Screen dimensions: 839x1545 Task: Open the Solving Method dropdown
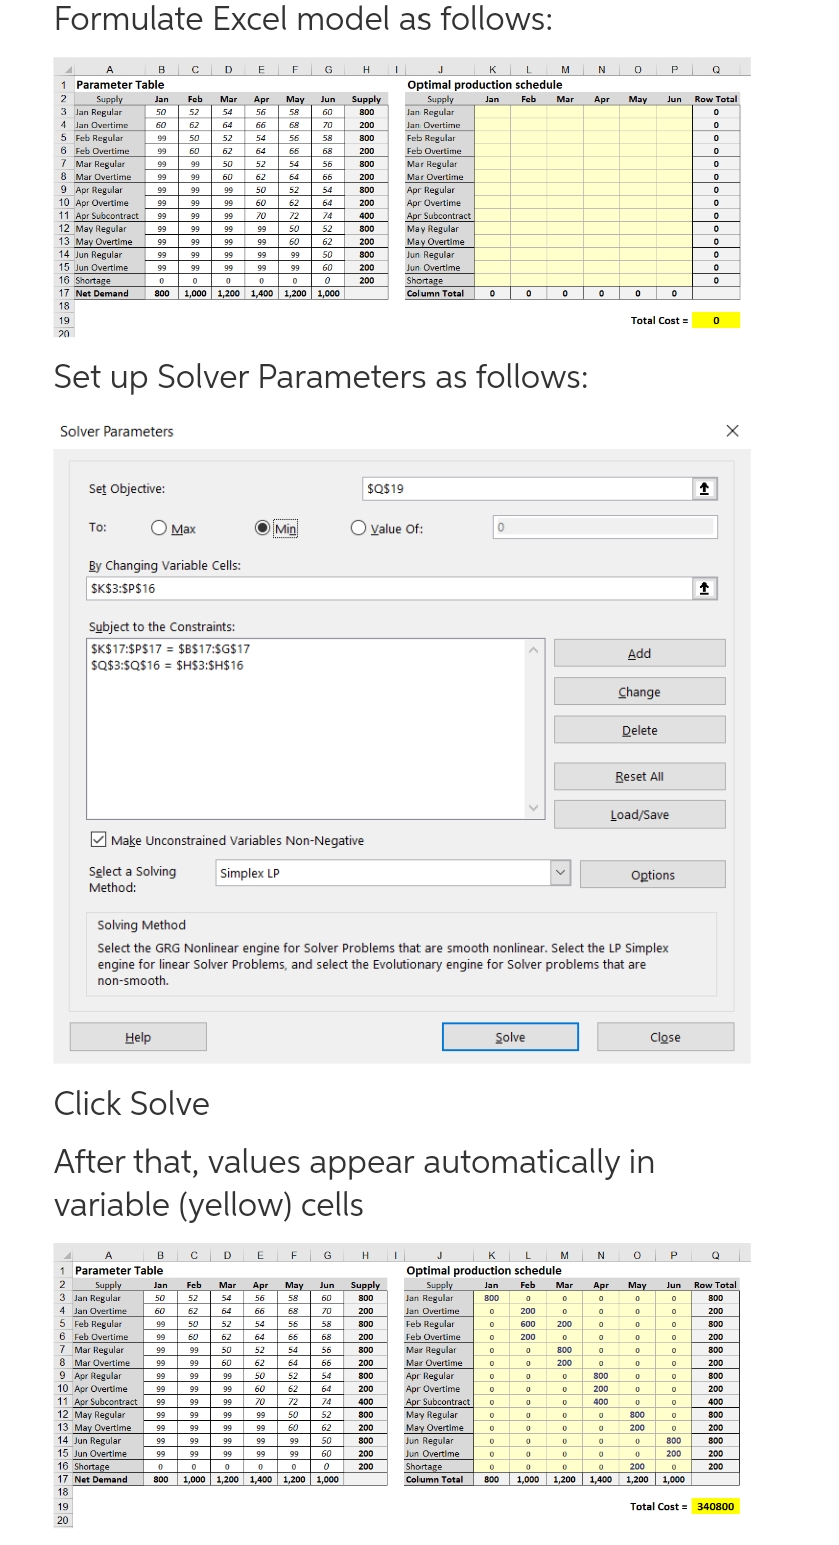click(x=560, y=873)
